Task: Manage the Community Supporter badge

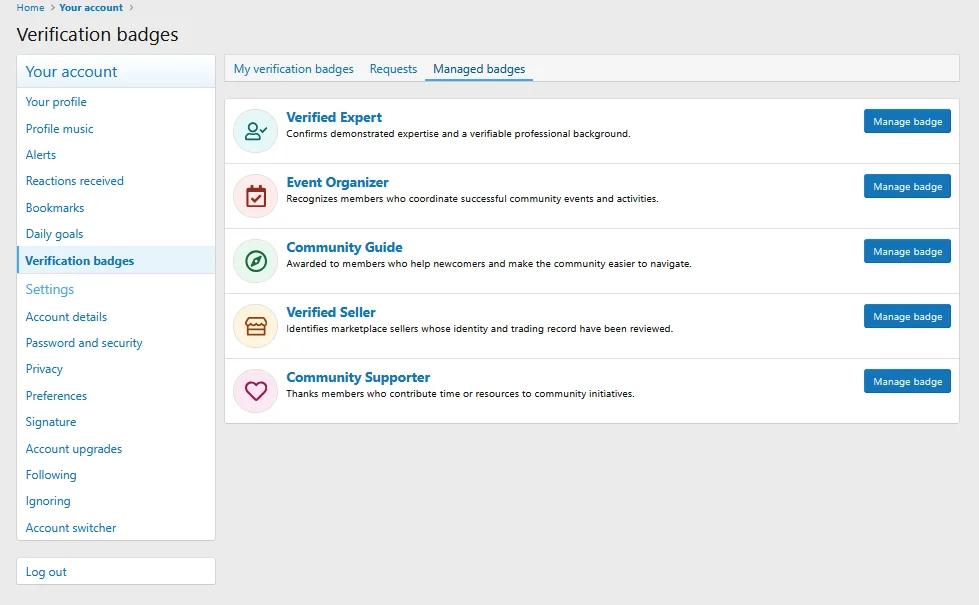Action: click(x=907, y=381)
